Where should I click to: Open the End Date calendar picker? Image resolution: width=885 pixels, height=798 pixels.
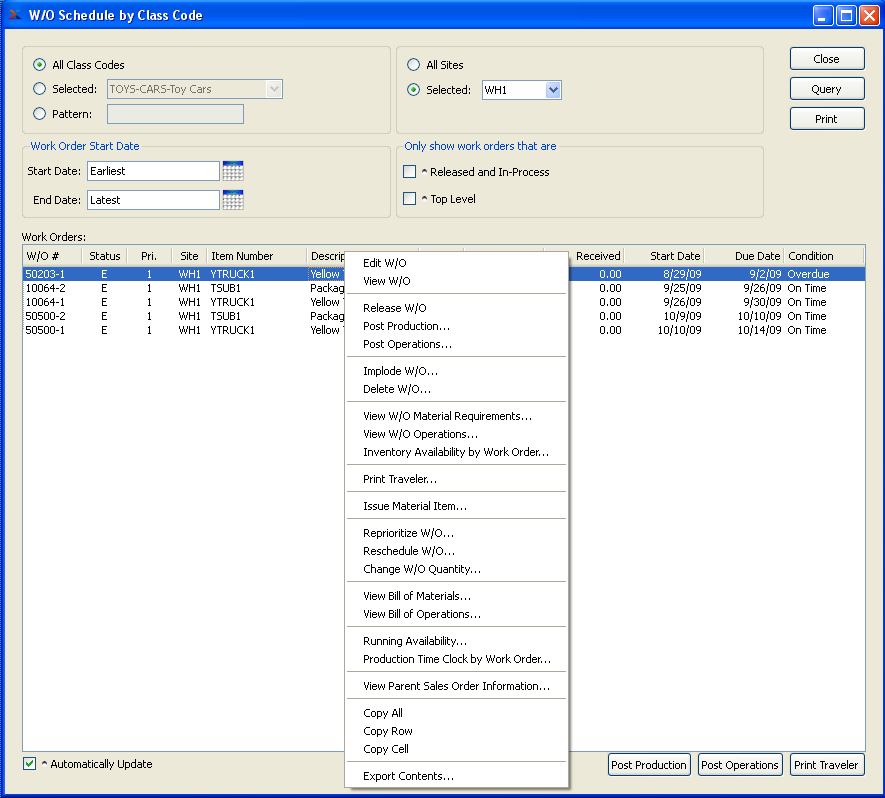click(233, 200)
